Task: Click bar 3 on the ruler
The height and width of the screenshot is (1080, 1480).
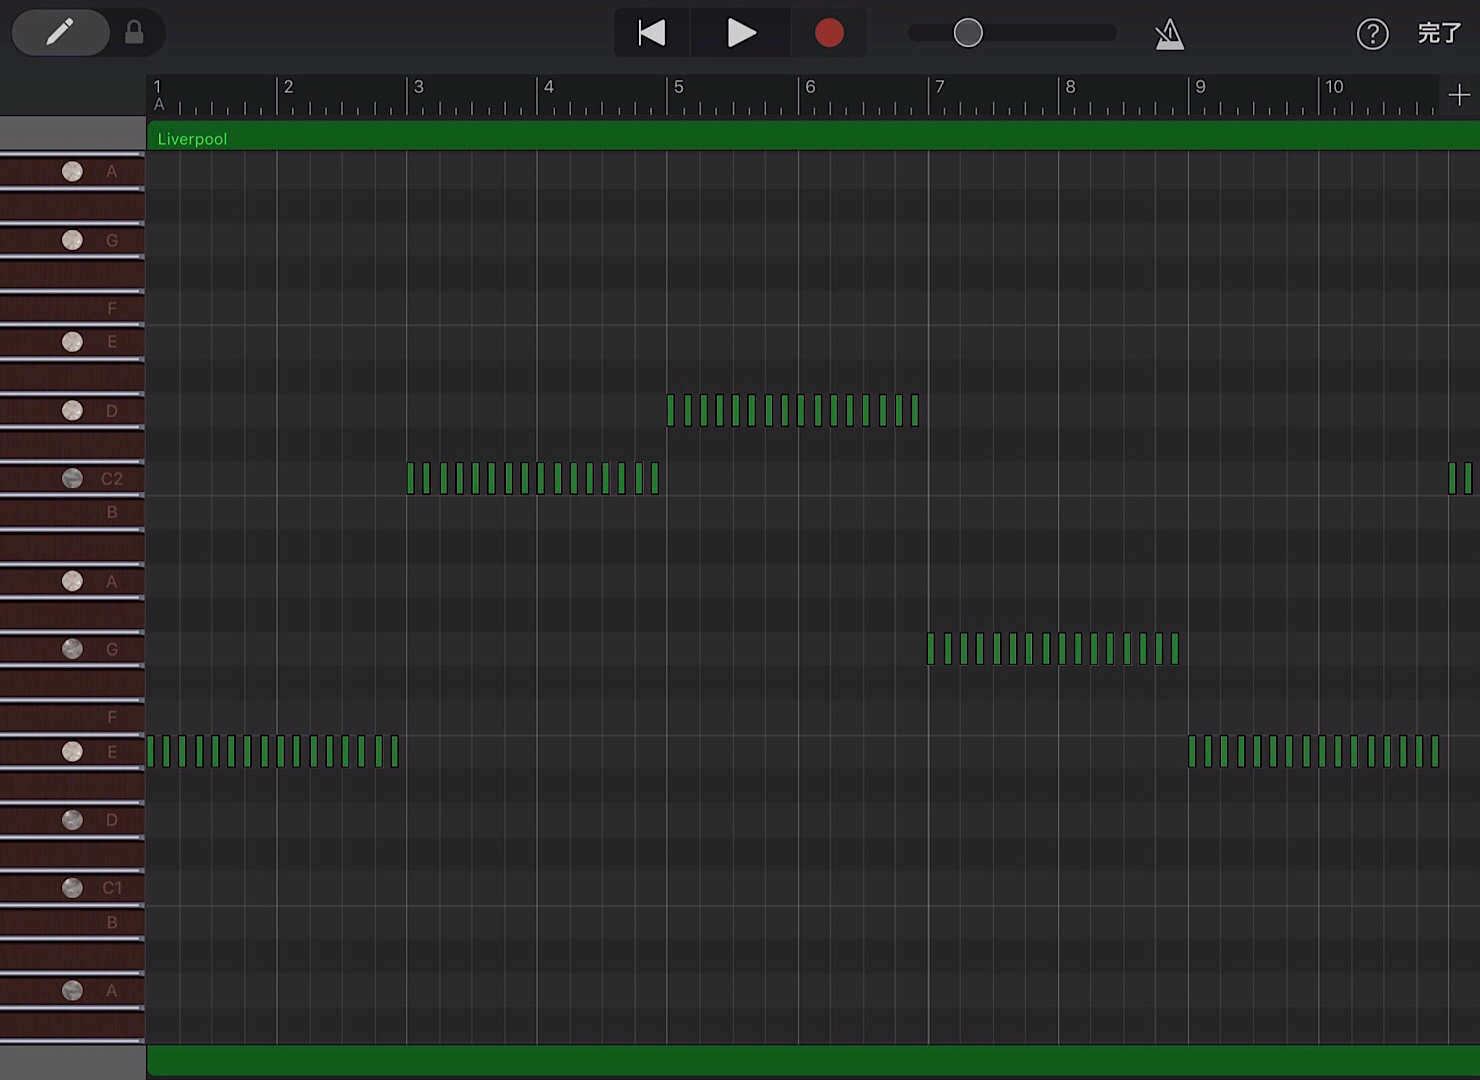Action: point(418,87)
